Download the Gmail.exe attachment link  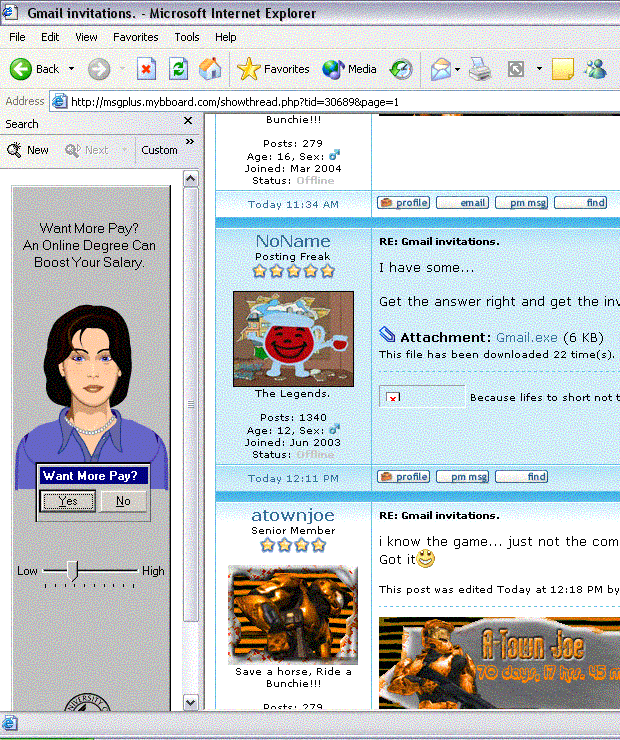tap(527, 337)
